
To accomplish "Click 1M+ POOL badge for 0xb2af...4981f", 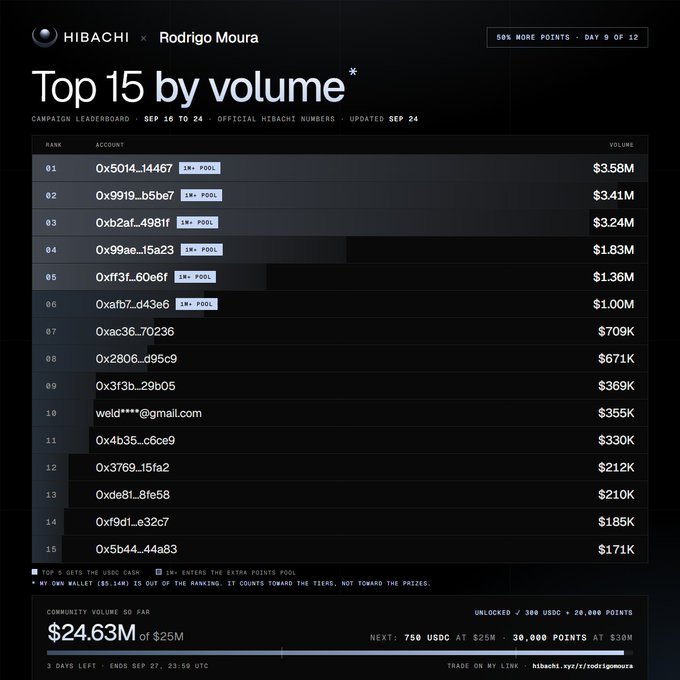I will [197, 222].
